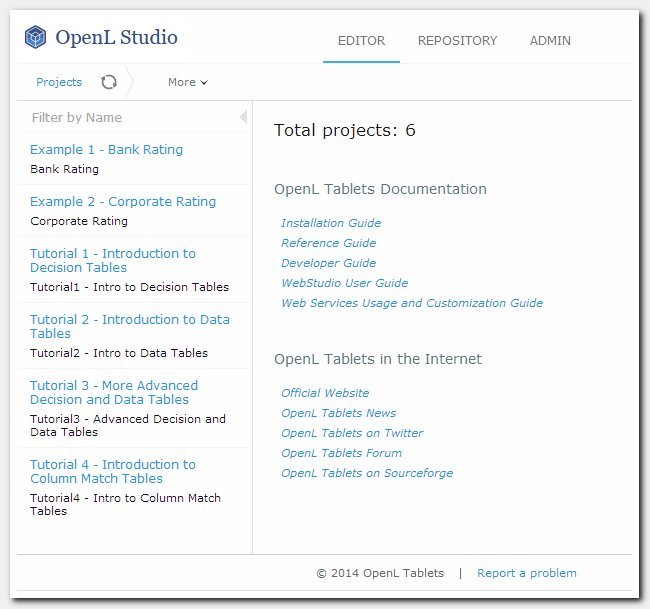The image size is (650, 609).
Task: Click the OpenL Tablets in the Internet heading
Action: 378,359
